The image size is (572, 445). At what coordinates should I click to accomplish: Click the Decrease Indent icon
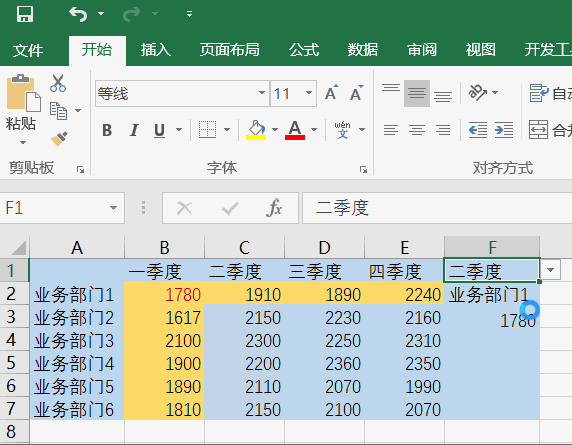[x=478, y=130]
